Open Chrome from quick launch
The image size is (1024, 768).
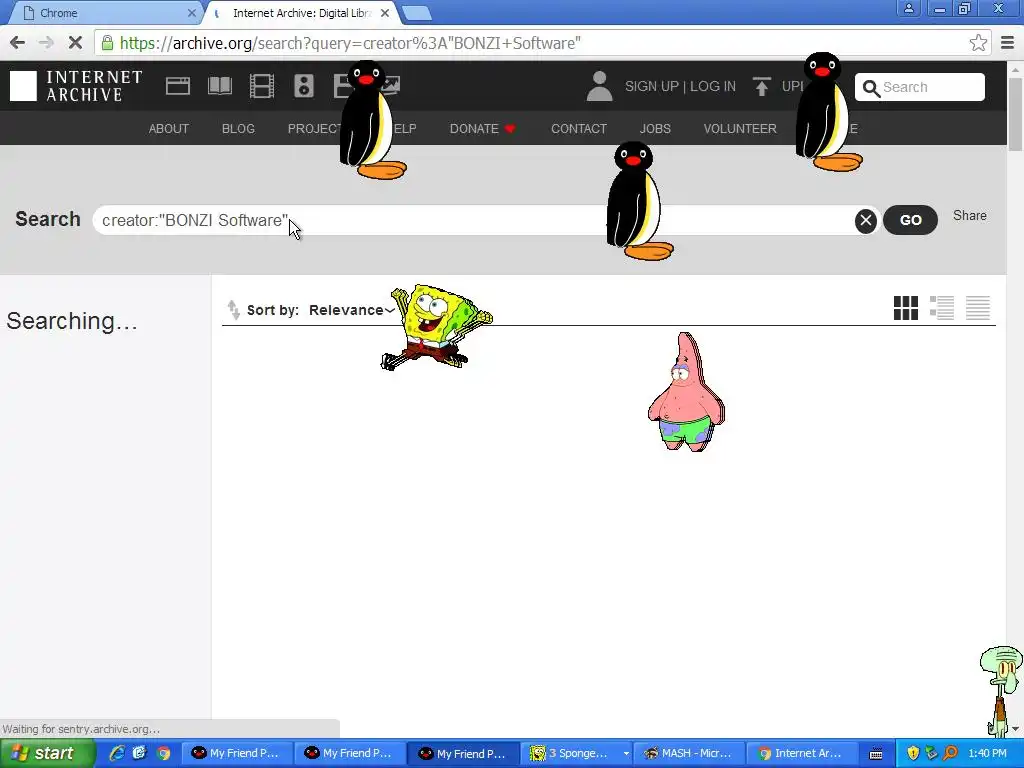coord(163,753)
